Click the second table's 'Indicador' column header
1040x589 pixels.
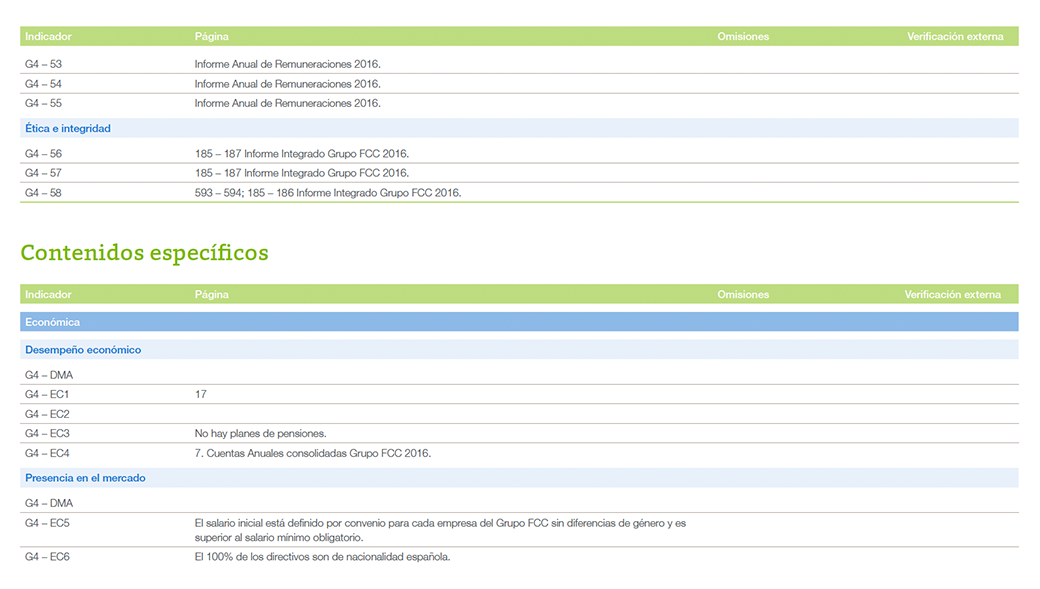click(48, 294)
